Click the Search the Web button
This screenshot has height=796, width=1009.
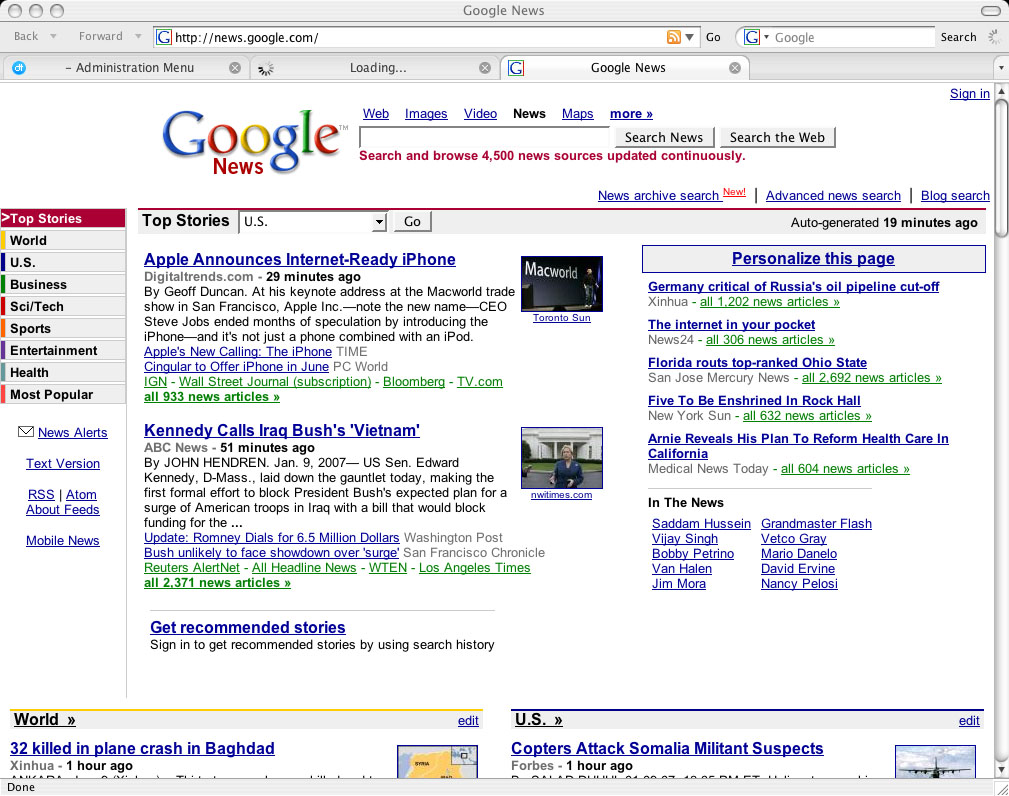(777, 137)
